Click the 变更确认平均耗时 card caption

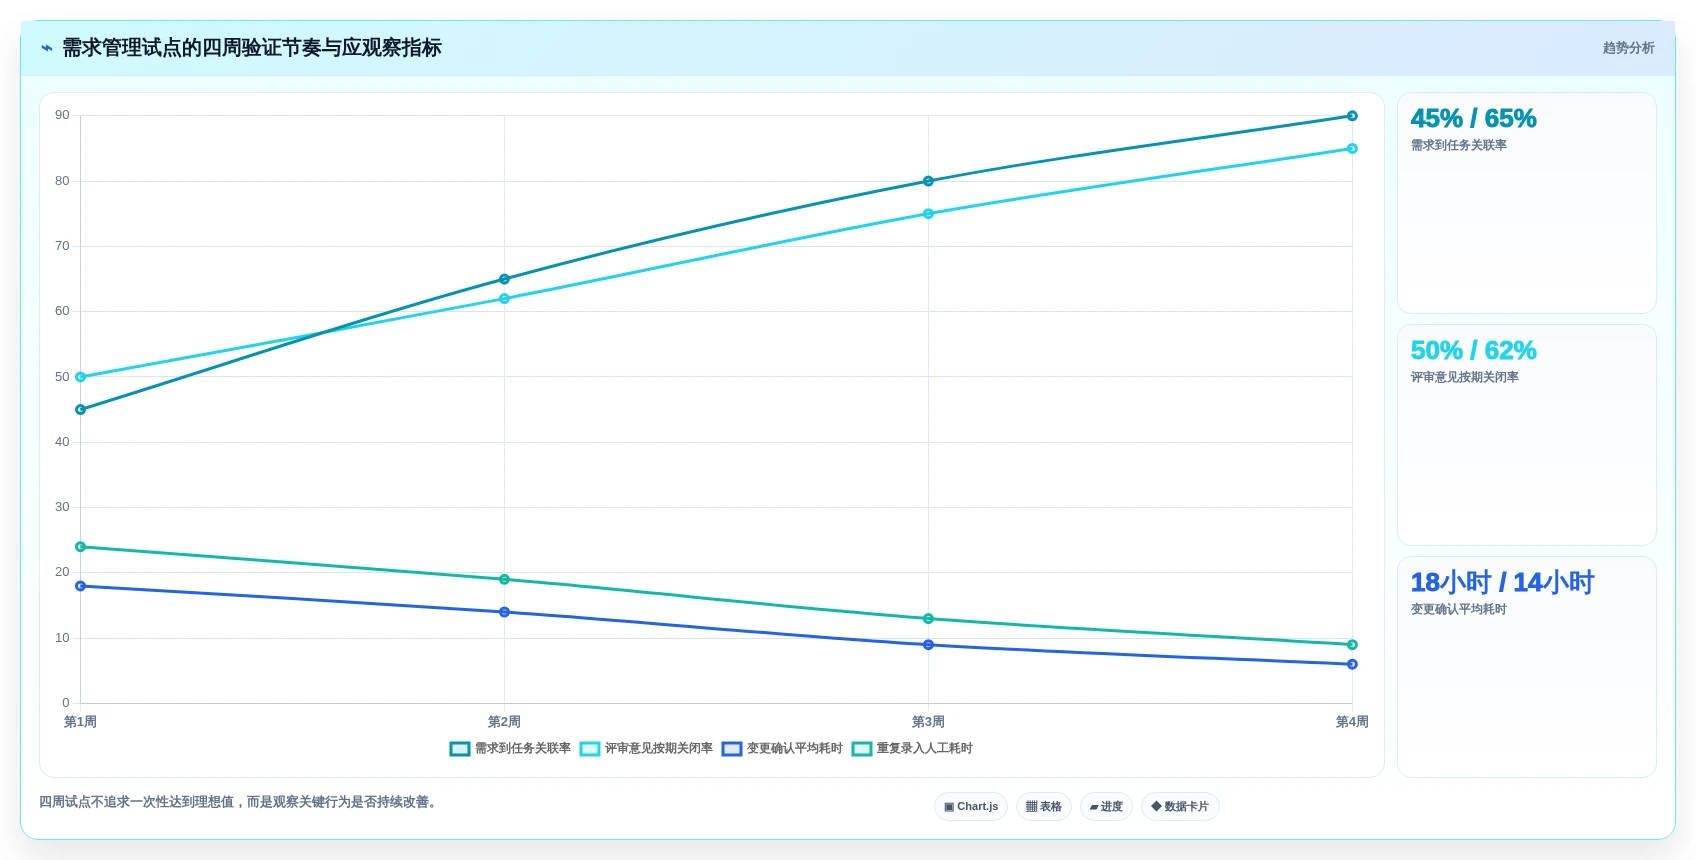pos(1458,610)
